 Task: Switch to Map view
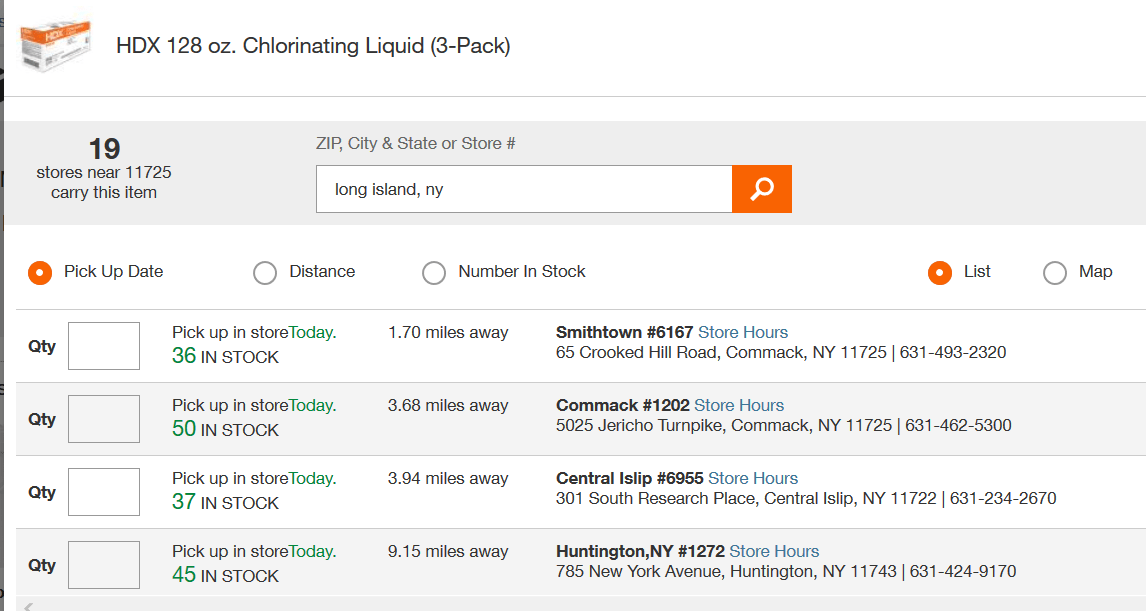1055,272
